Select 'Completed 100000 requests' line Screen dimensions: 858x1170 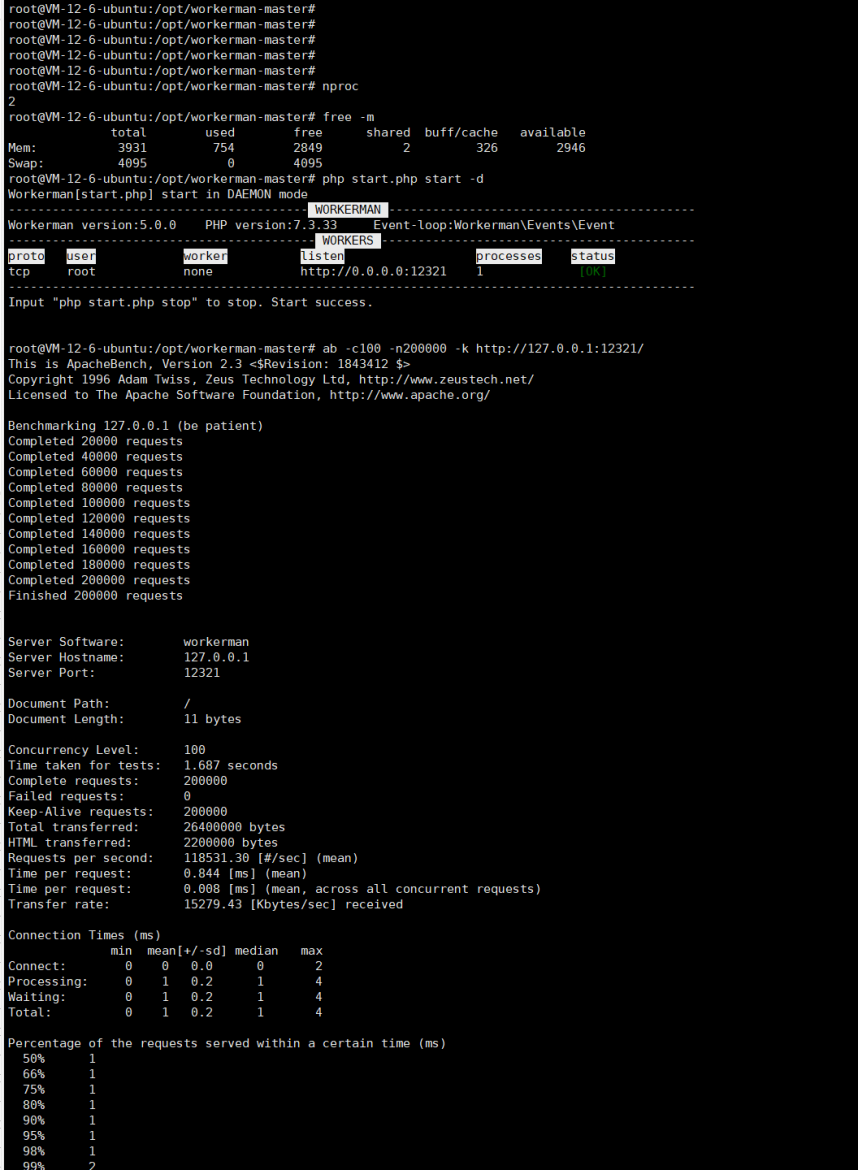(99, 503)
